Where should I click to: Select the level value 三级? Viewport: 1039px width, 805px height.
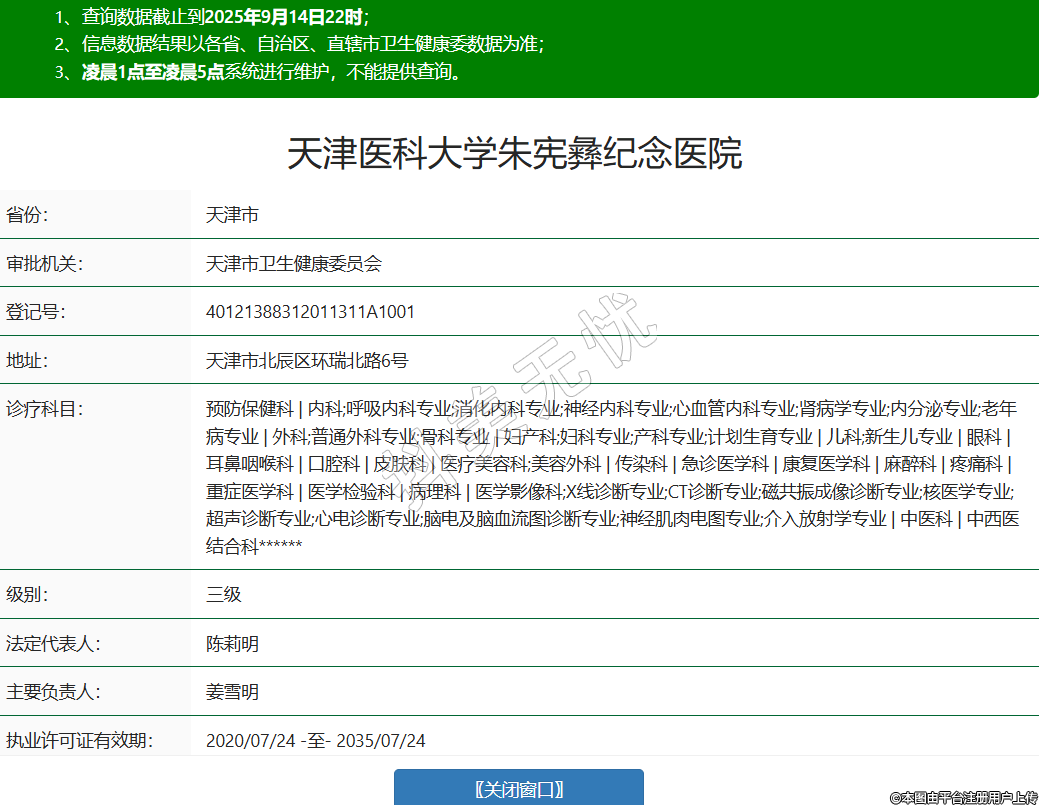(x=224, y=594)
